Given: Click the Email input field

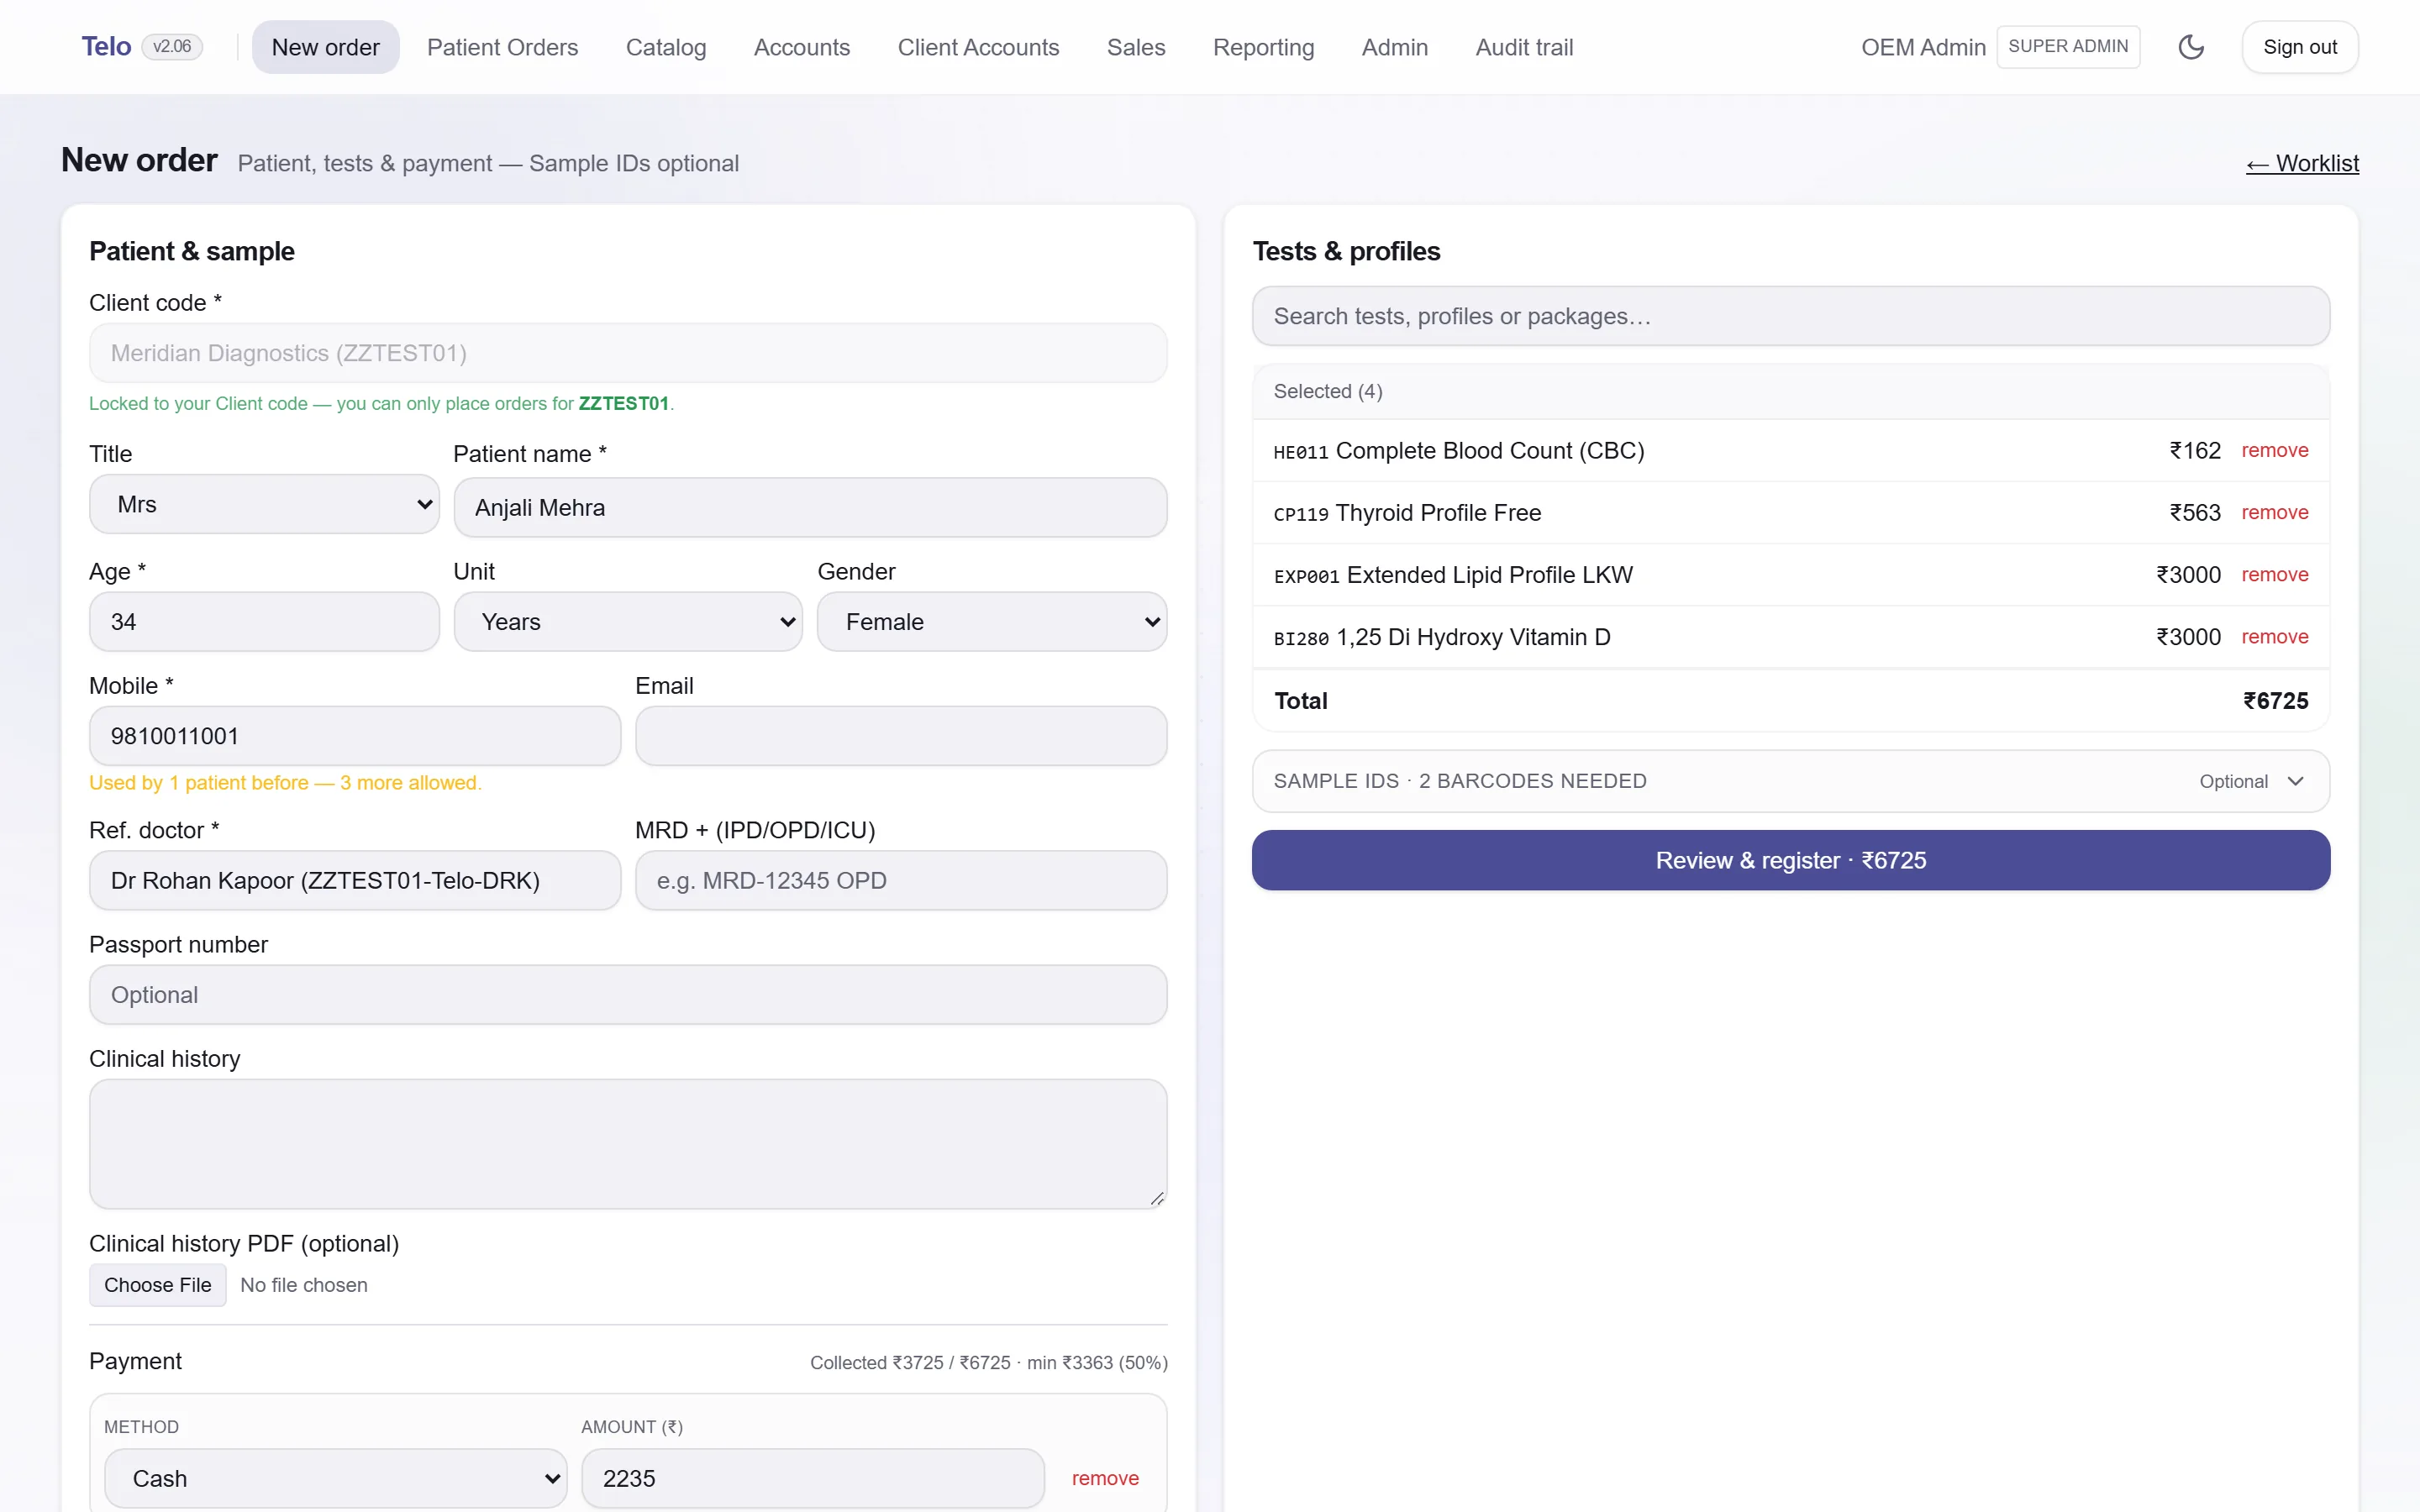Looking at the screenshot, I should pyautogui.click(x=901, y=736).
